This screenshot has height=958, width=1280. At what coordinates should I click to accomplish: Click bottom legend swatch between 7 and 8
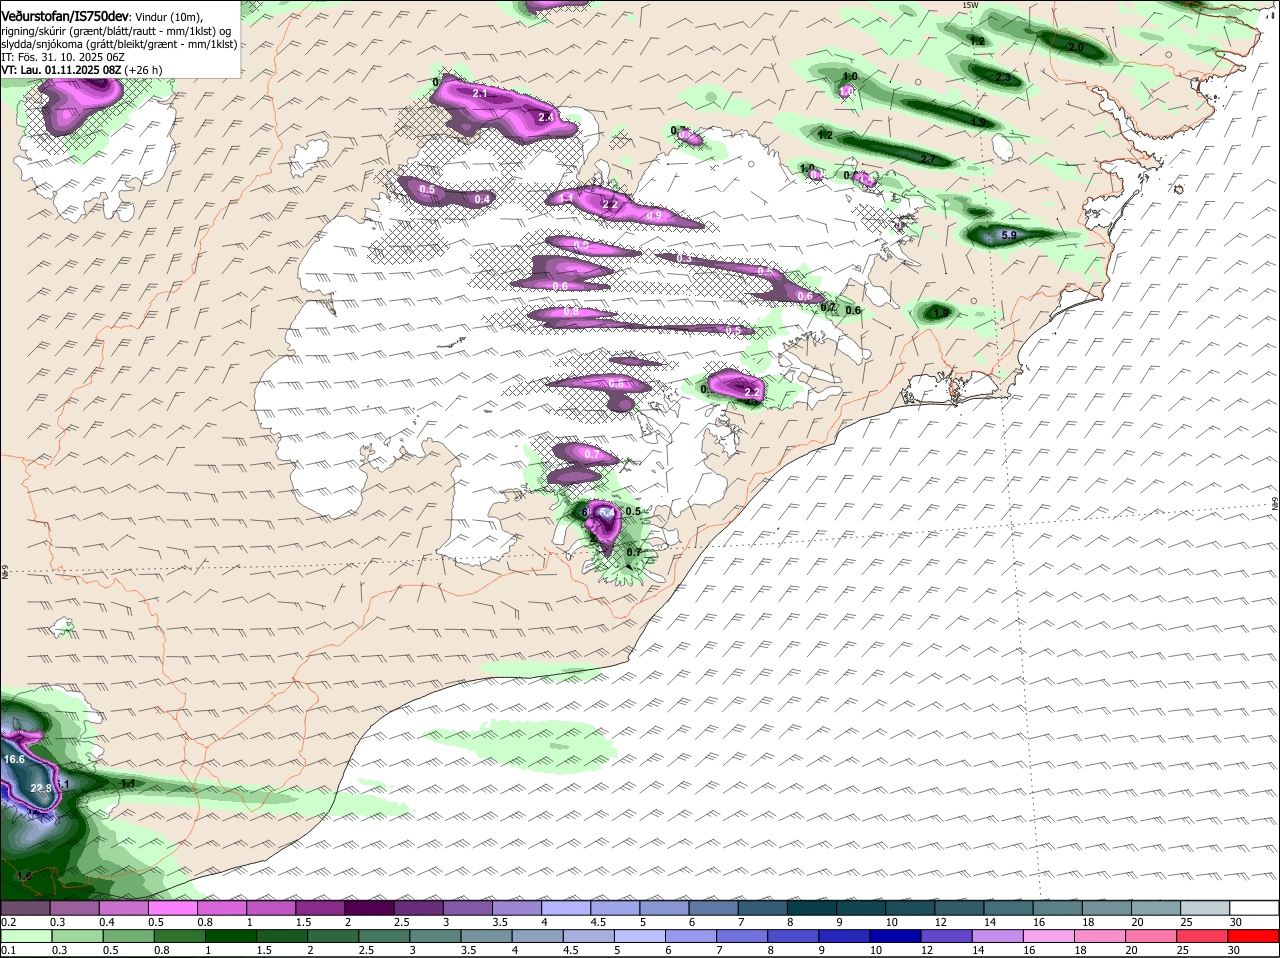[743, 936]
